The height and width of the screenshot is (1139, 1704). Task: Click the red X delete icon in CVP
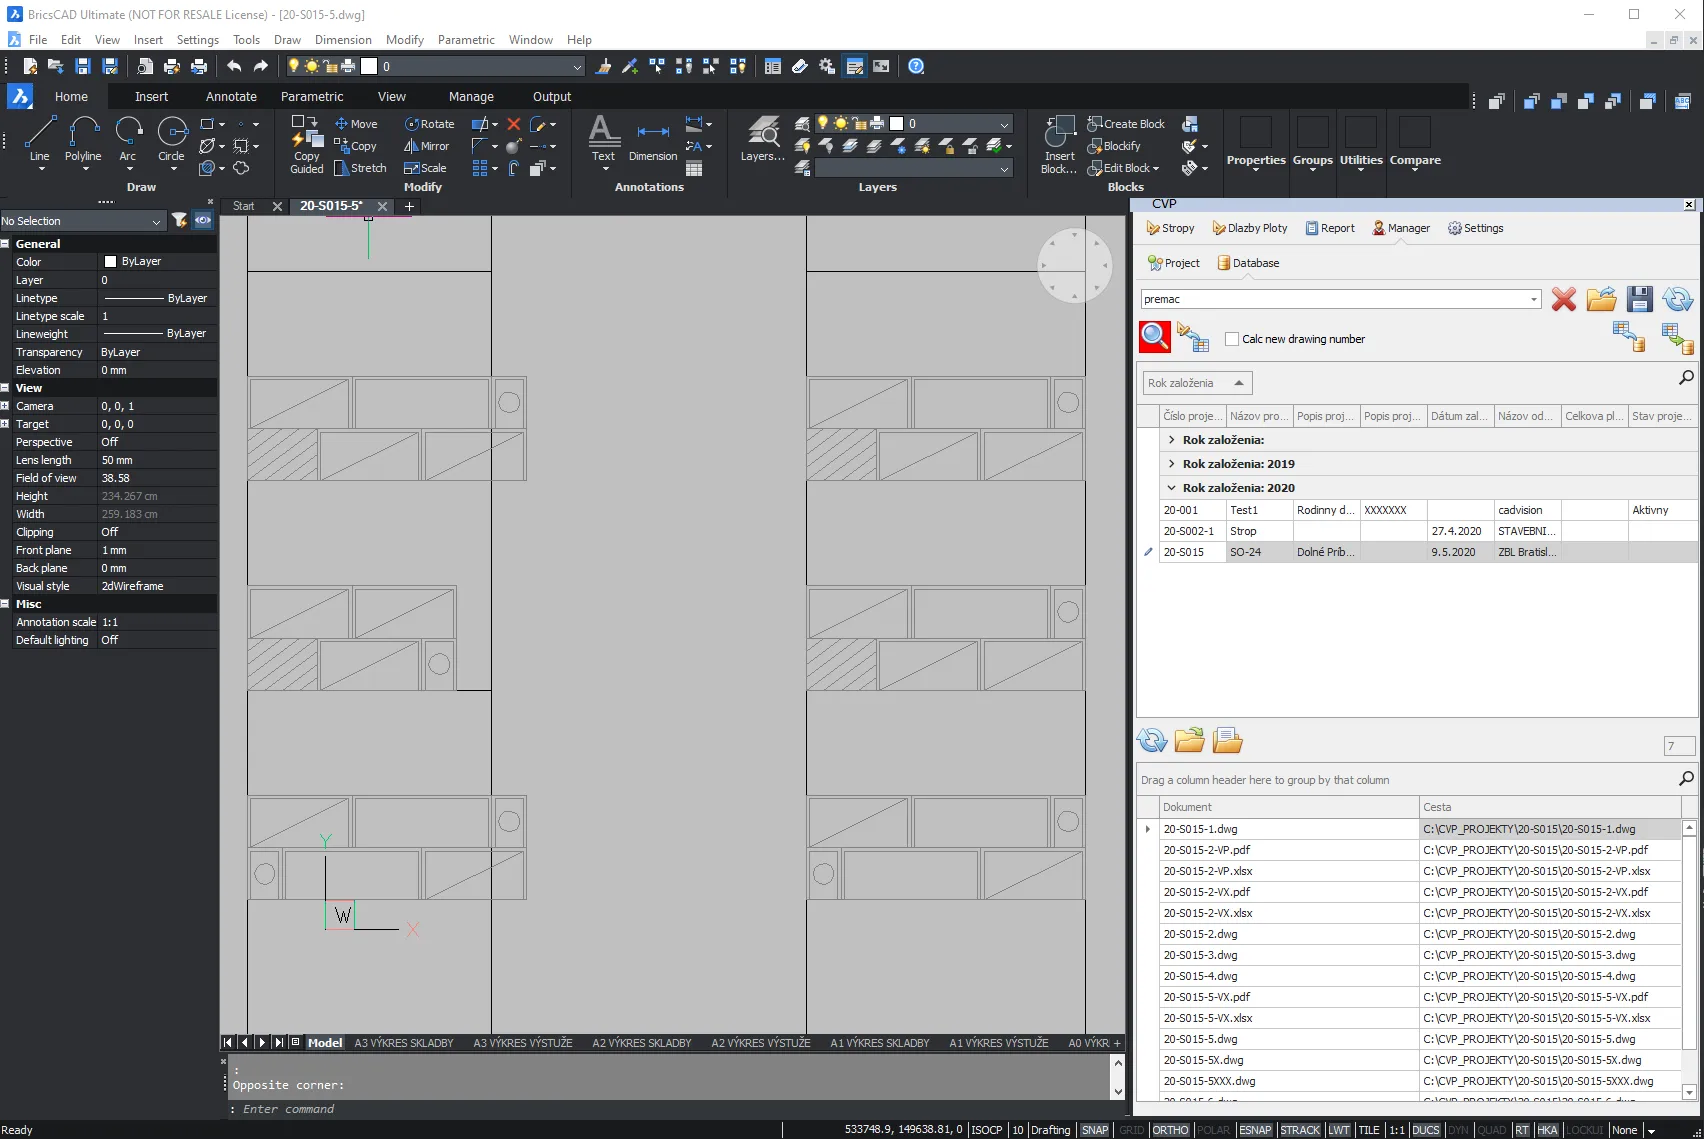click(x=1564, y=299)
